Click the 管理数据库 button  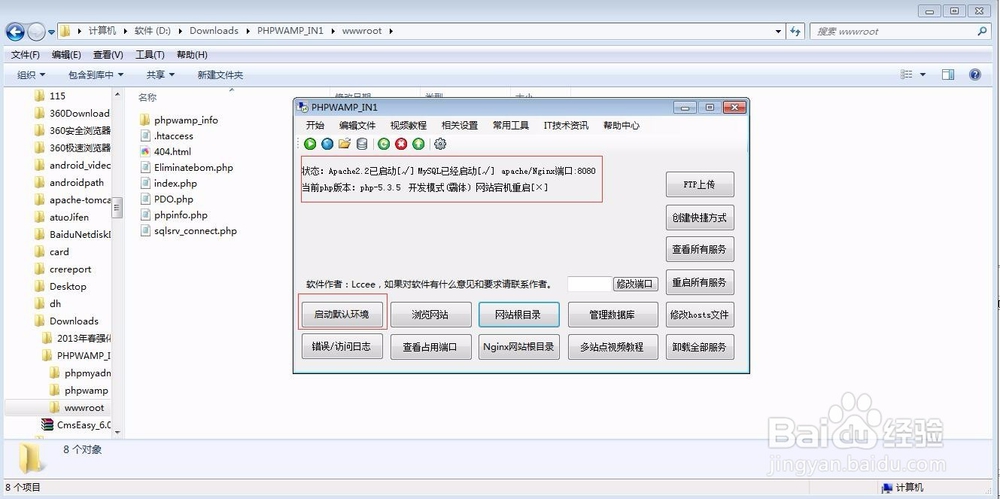(x=613, y=314)
